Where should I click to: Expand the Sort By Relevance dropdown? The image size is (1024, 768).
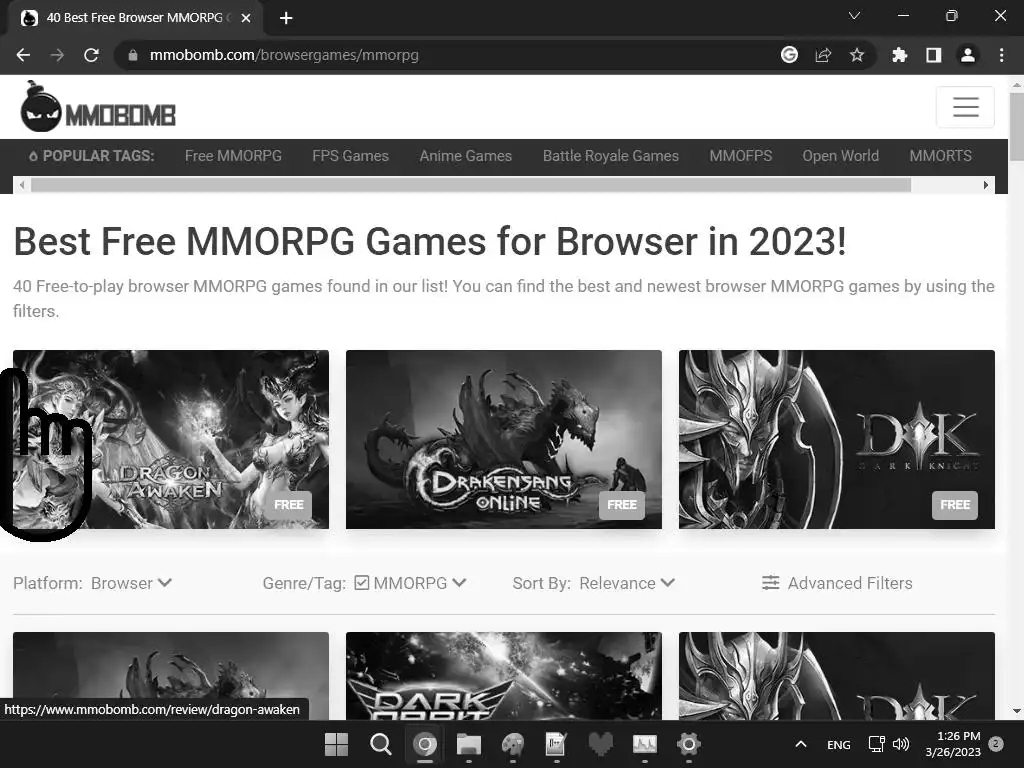pos(627,583)
